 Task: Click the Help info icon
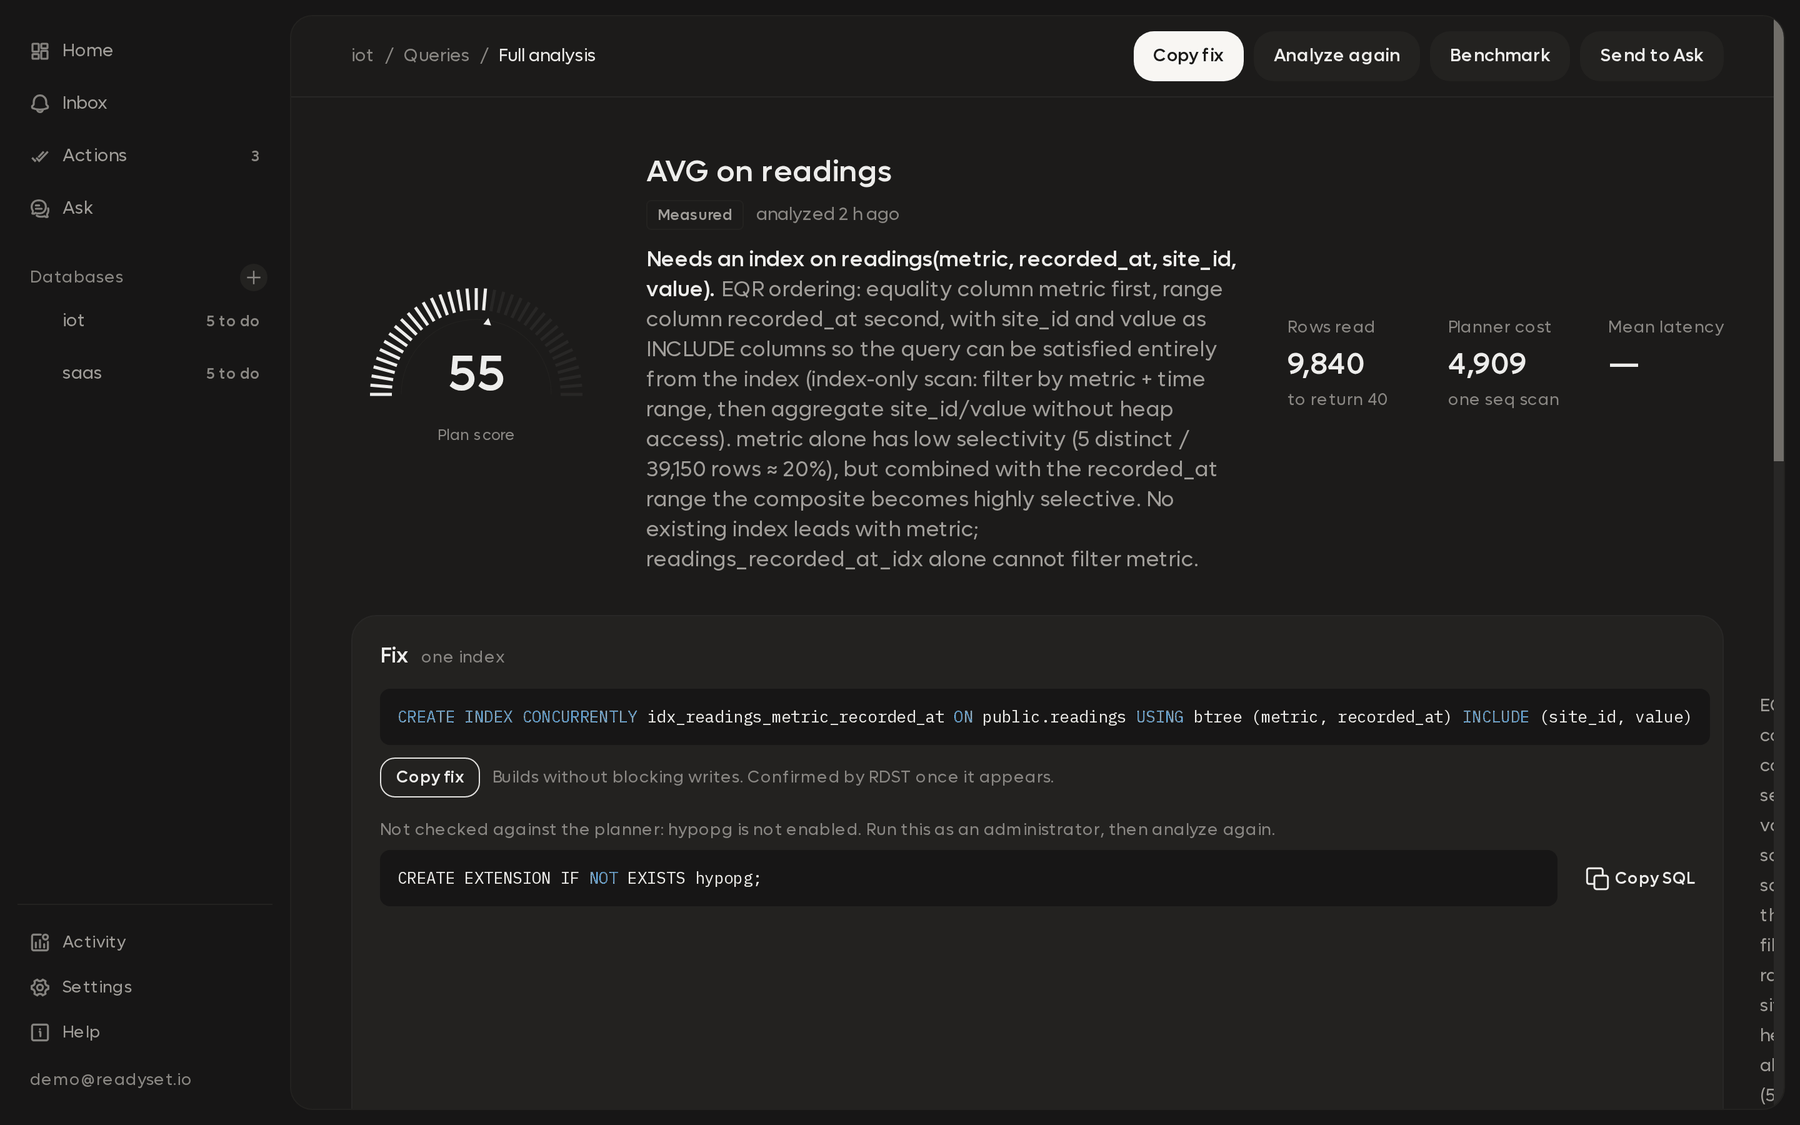point(40,1032)
